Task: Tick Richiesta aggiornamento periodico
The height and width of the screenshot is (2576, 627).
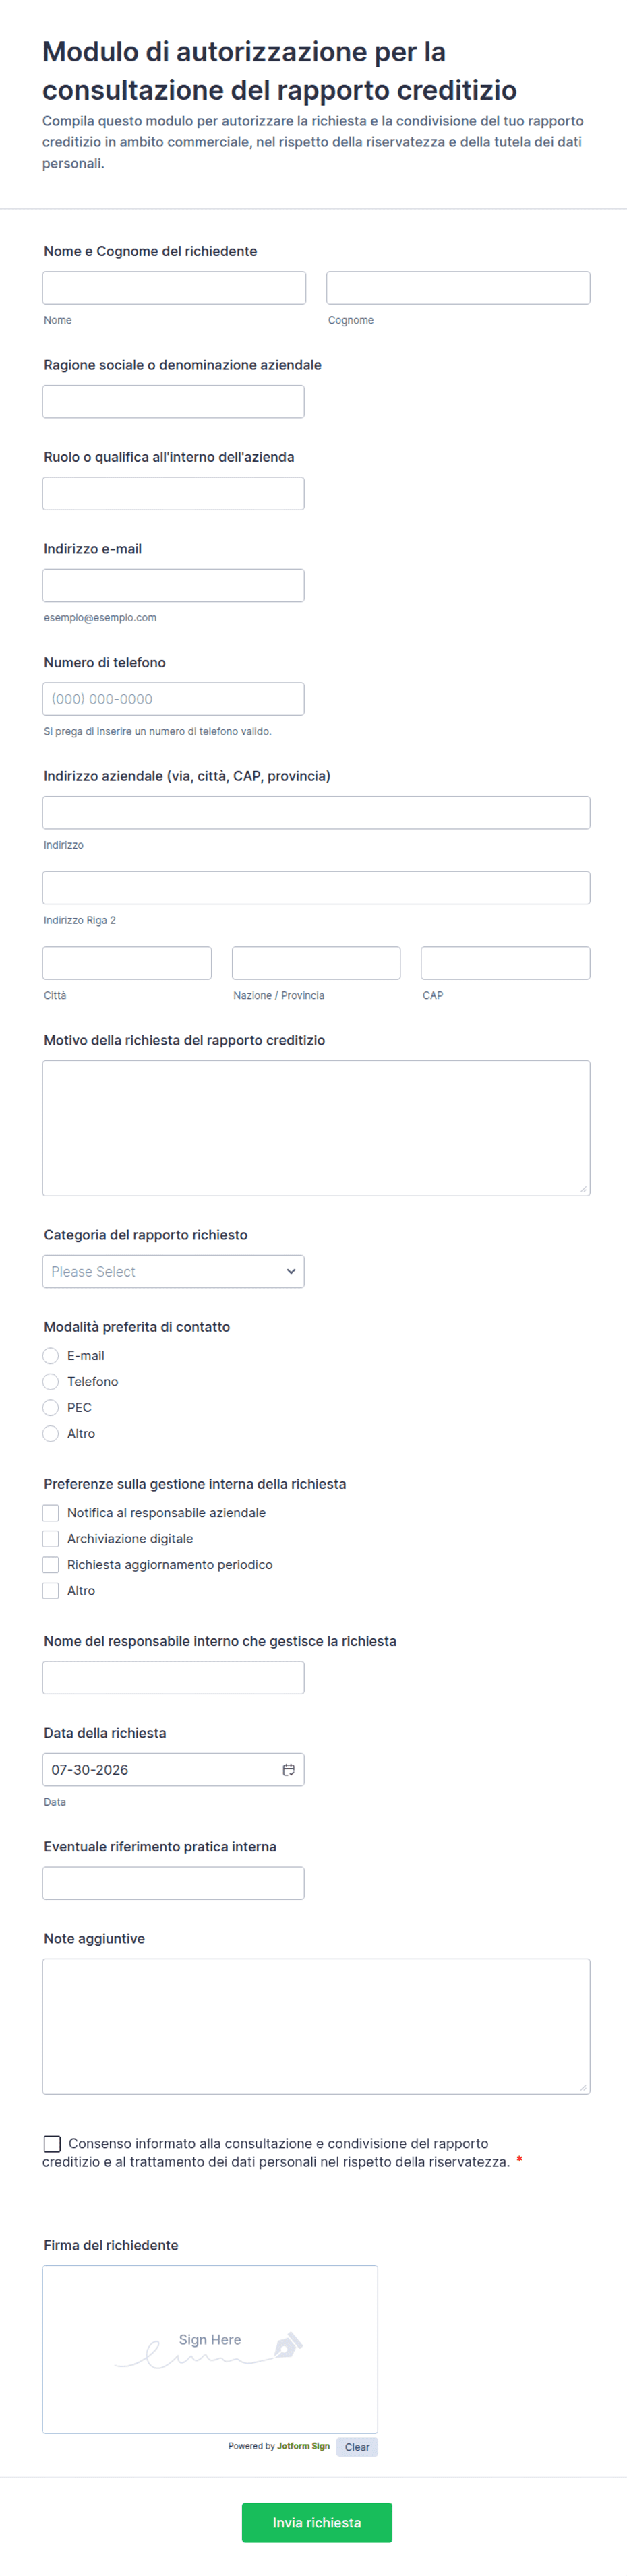Action: pos(51,1565)
